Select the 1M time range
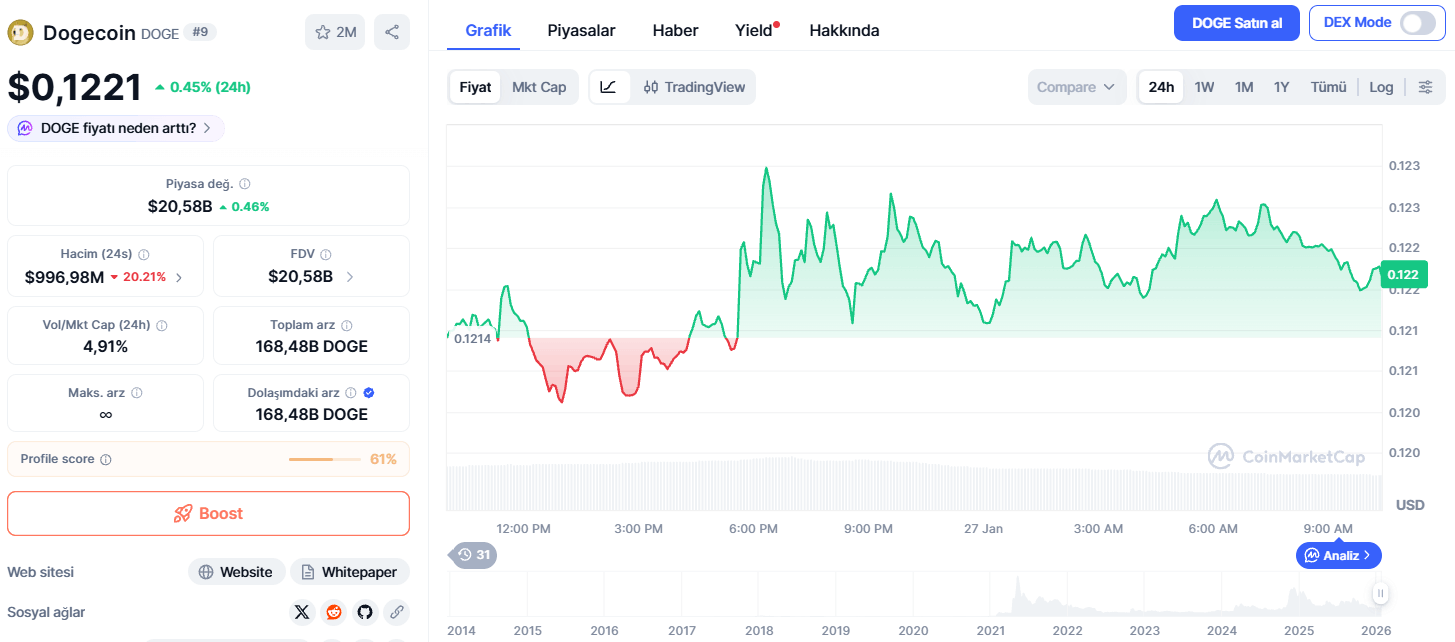Image resolution: width=1455 pixels, height=642 pixels. coord(1244,87)
